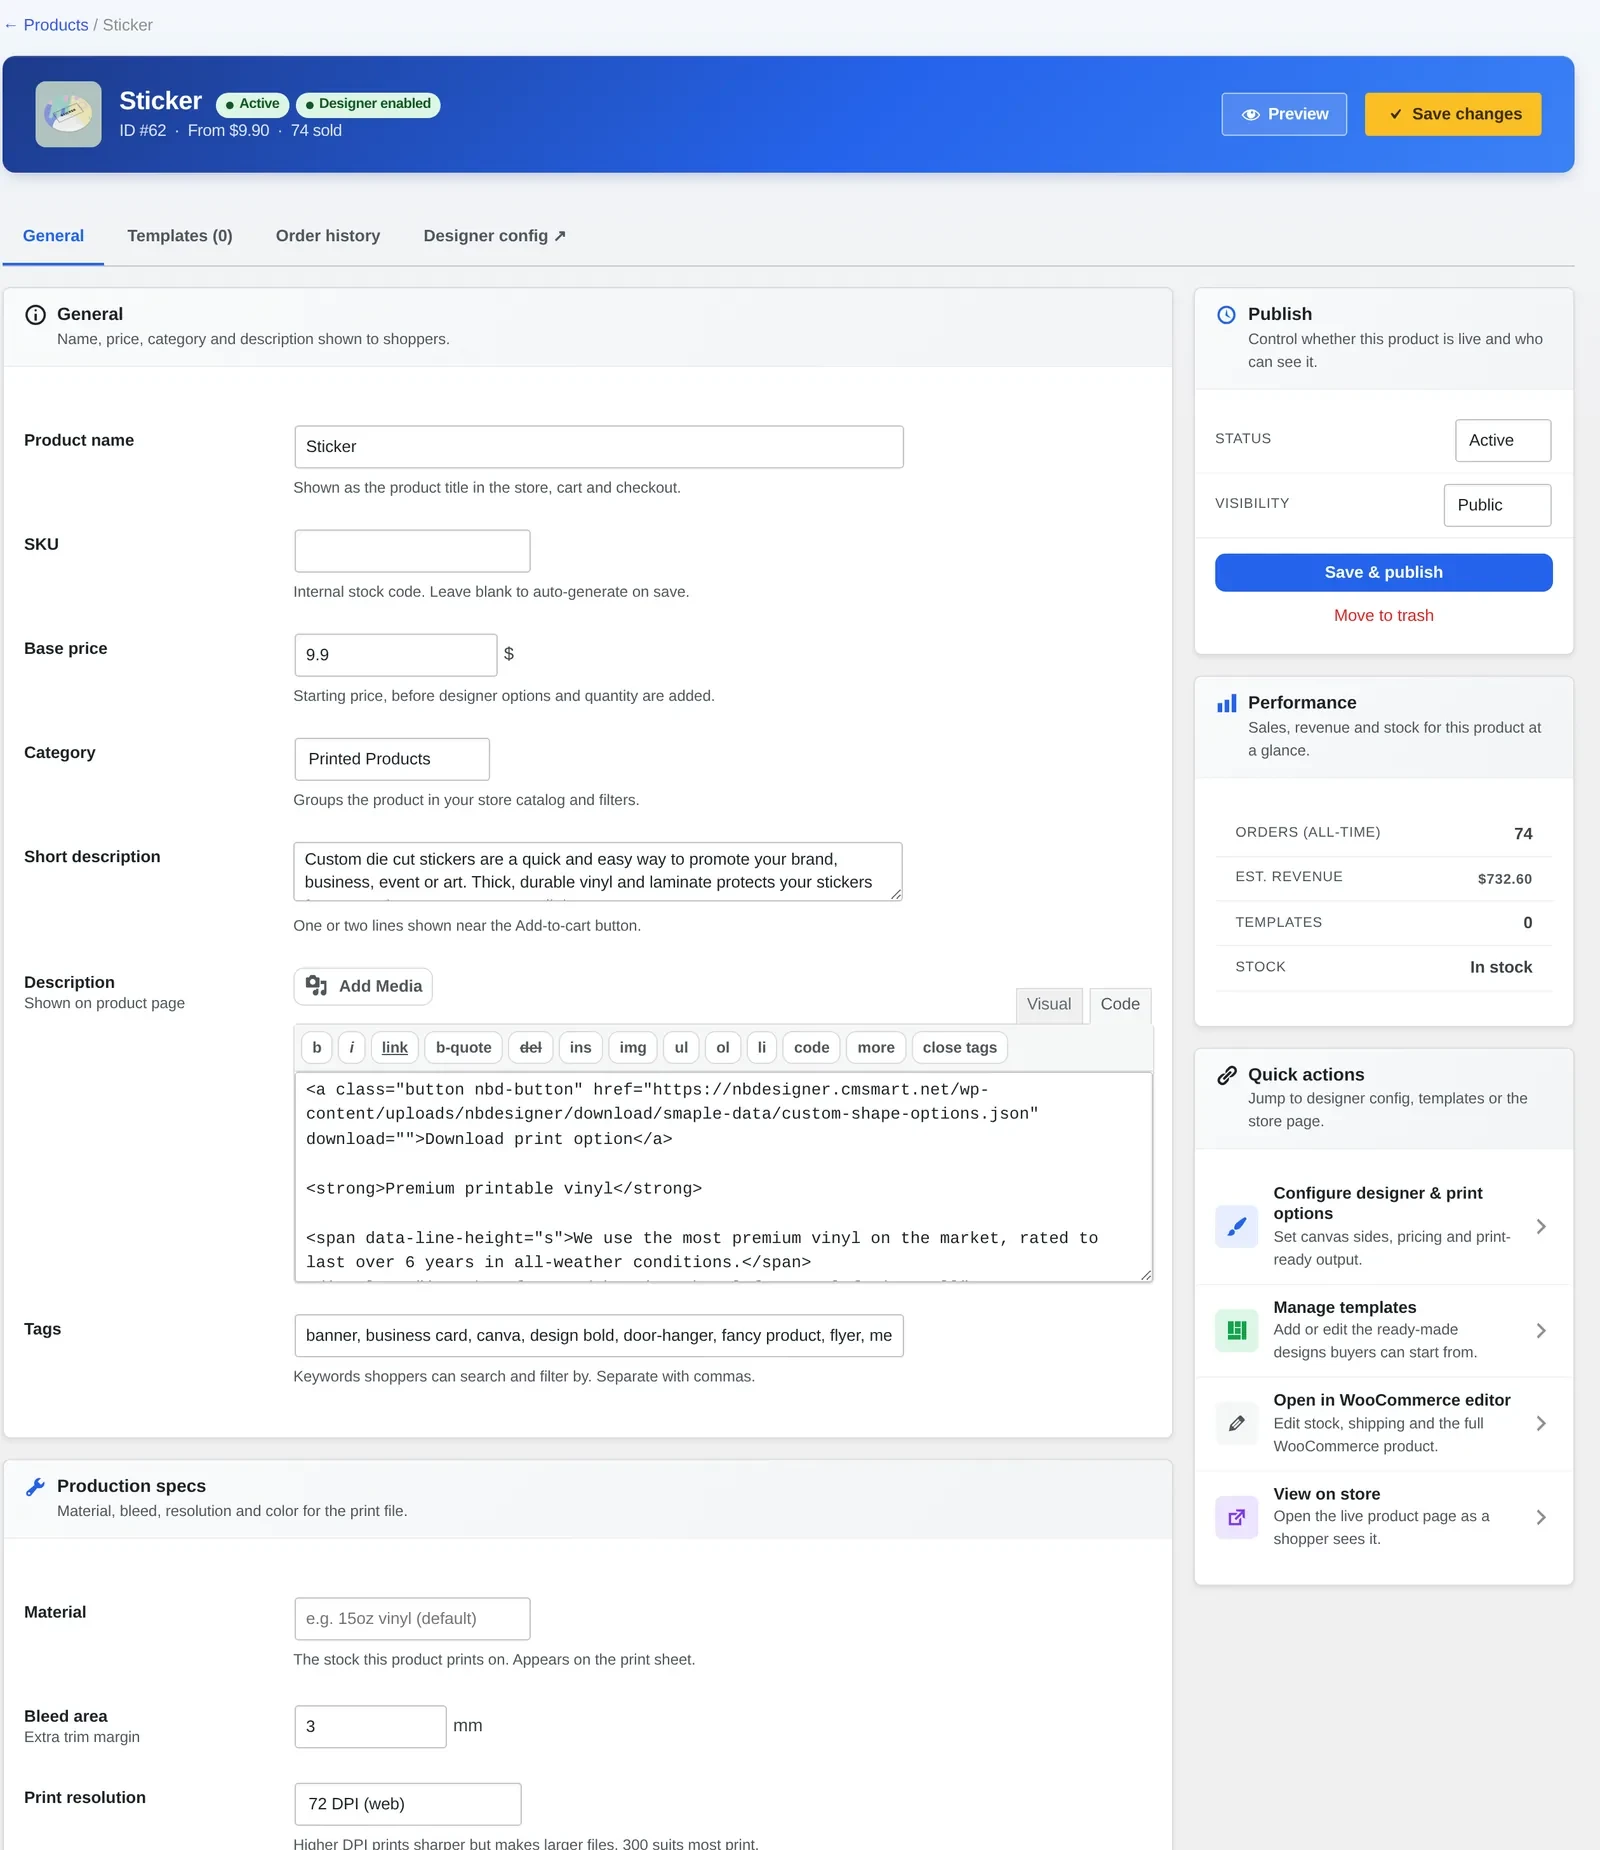Click the close tags button
Image resolution: width=1600 pixels, height=1850 pixels.
[x=960, y=1047]
